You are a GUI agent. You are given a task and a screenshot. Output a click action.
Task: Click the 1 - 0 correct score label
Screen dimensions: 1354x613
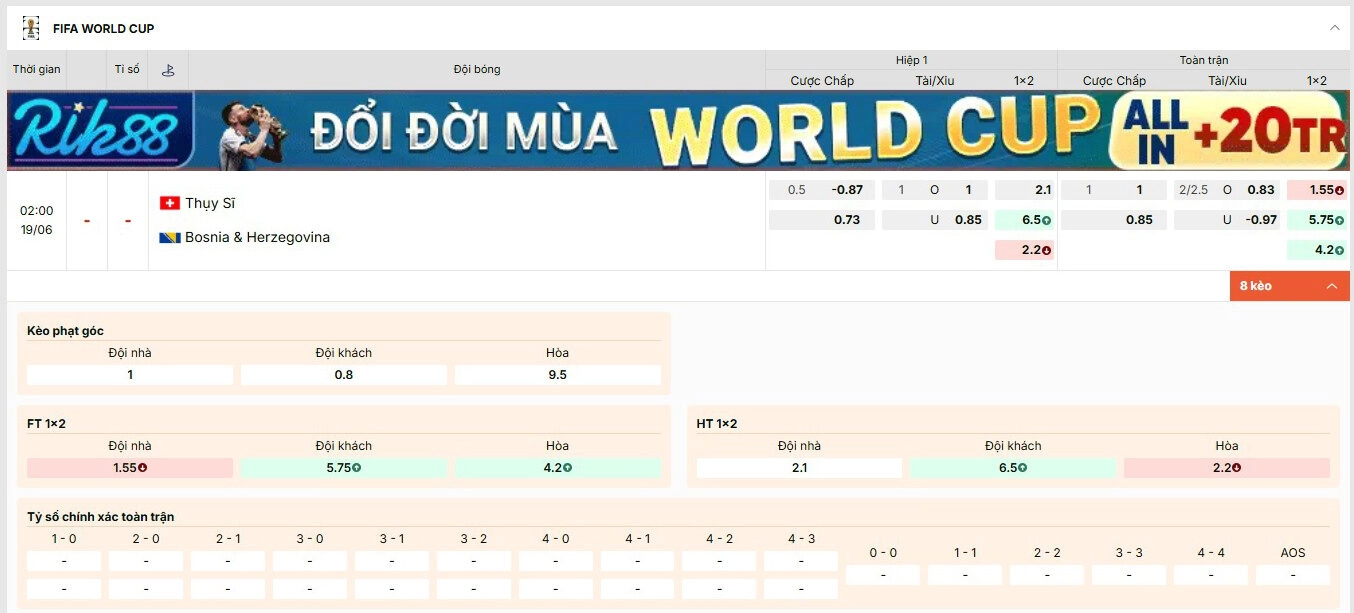(x=64, y=539)
